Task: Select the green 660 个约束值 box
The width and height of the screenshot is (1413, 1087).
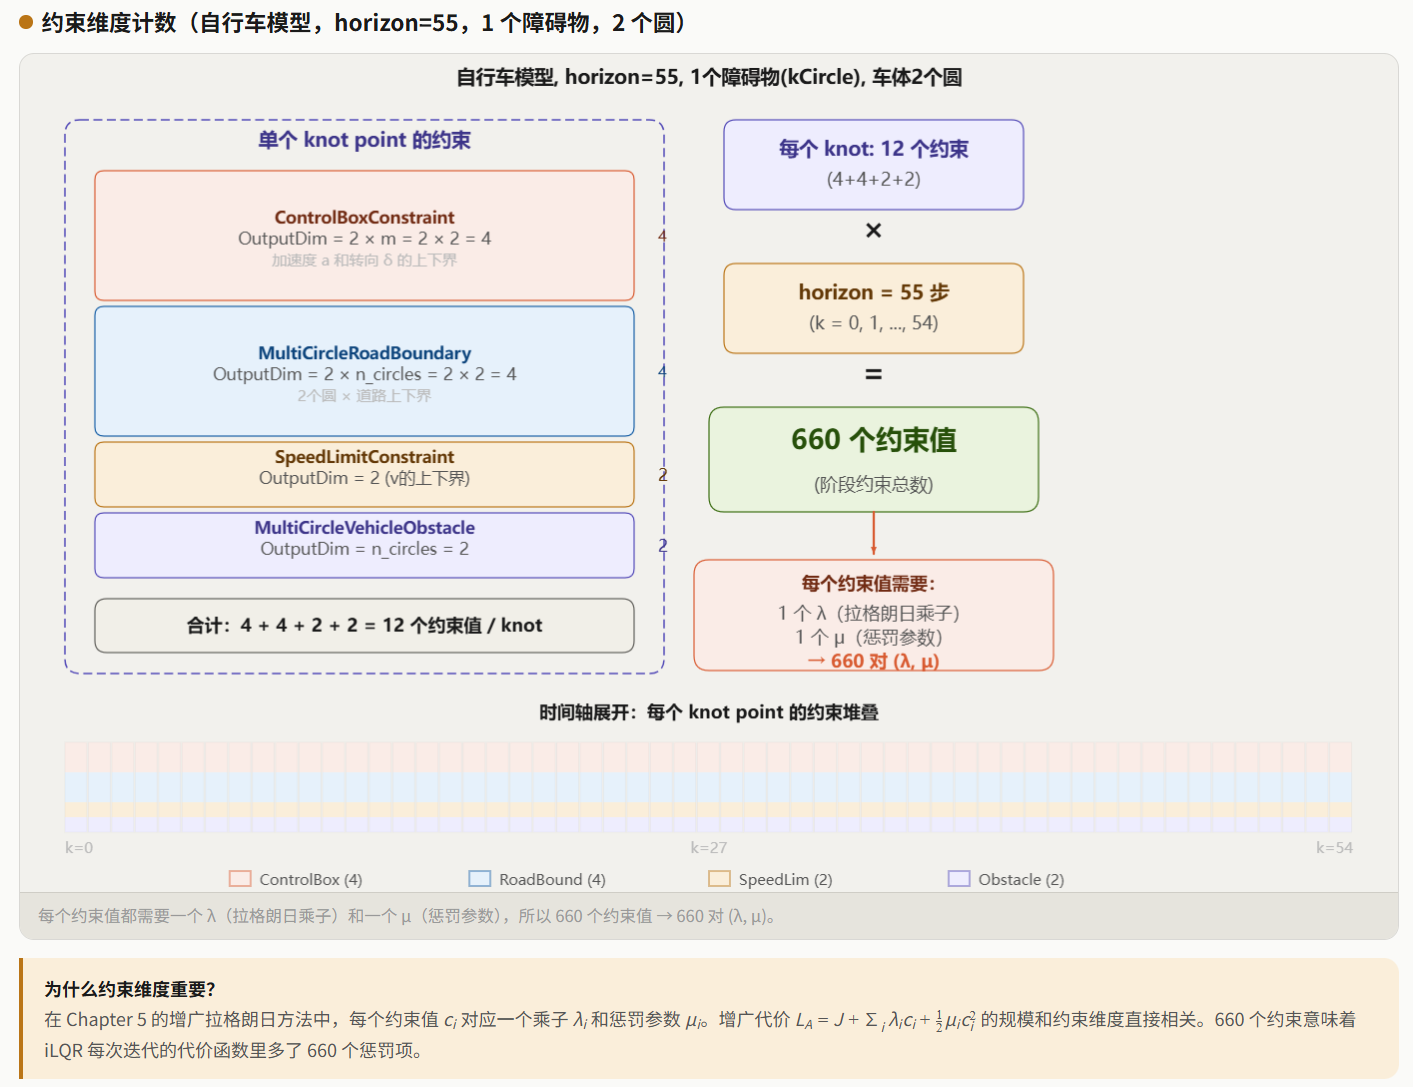Action: pos(873,459)
